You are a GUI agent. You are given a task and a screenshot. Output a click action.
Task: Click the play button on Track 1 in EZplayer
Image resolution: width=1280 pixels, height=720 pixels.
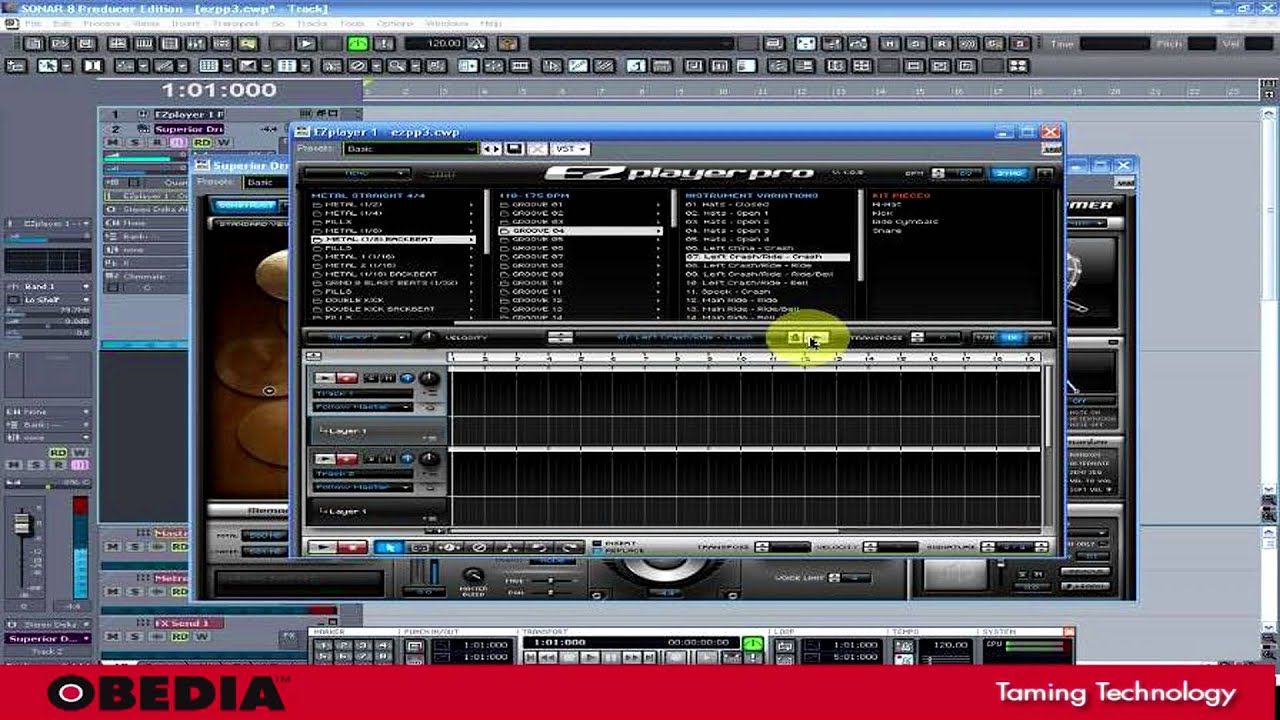coord(324,378)
